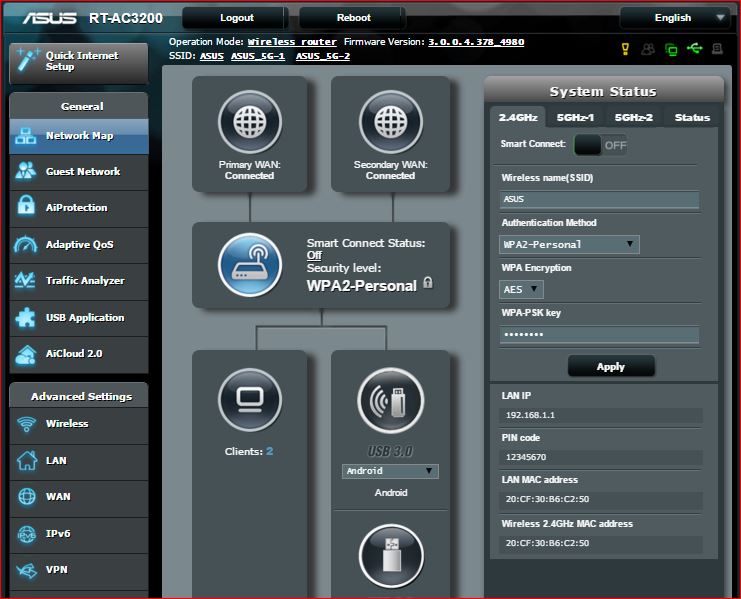Open the Adaptive QoS page
The image size is (741, 599).
tap(78, 245)
